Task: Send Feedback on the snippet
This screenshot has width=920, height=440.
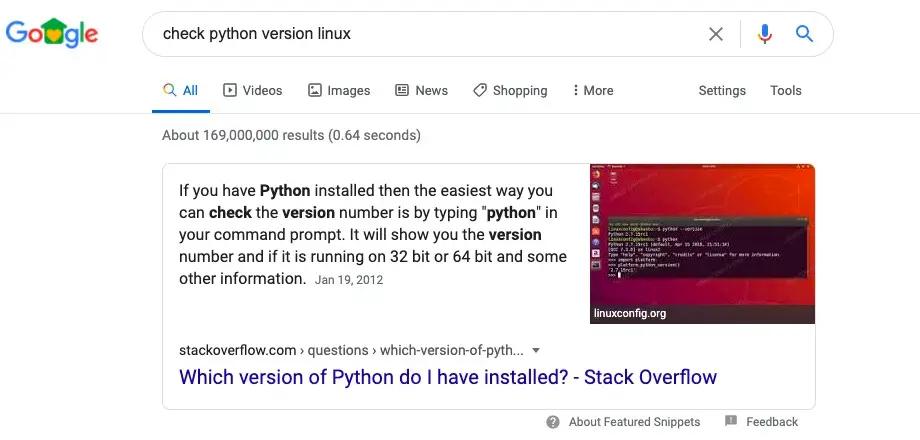Action: coord(772,422)
